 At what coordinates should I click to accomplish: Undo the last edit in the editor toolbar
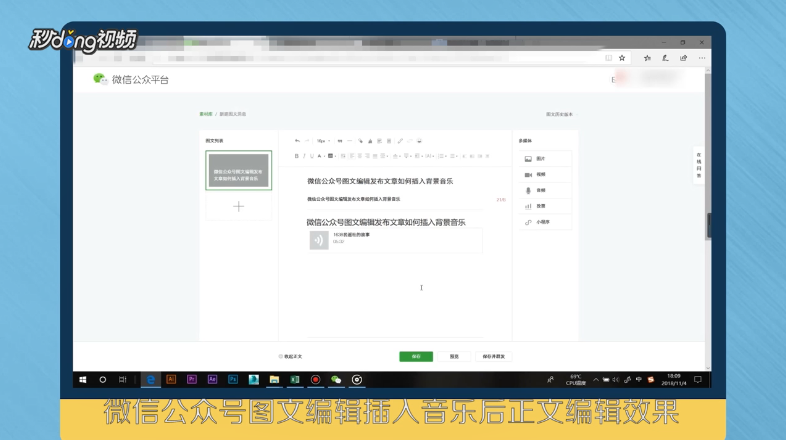[297, 141]
